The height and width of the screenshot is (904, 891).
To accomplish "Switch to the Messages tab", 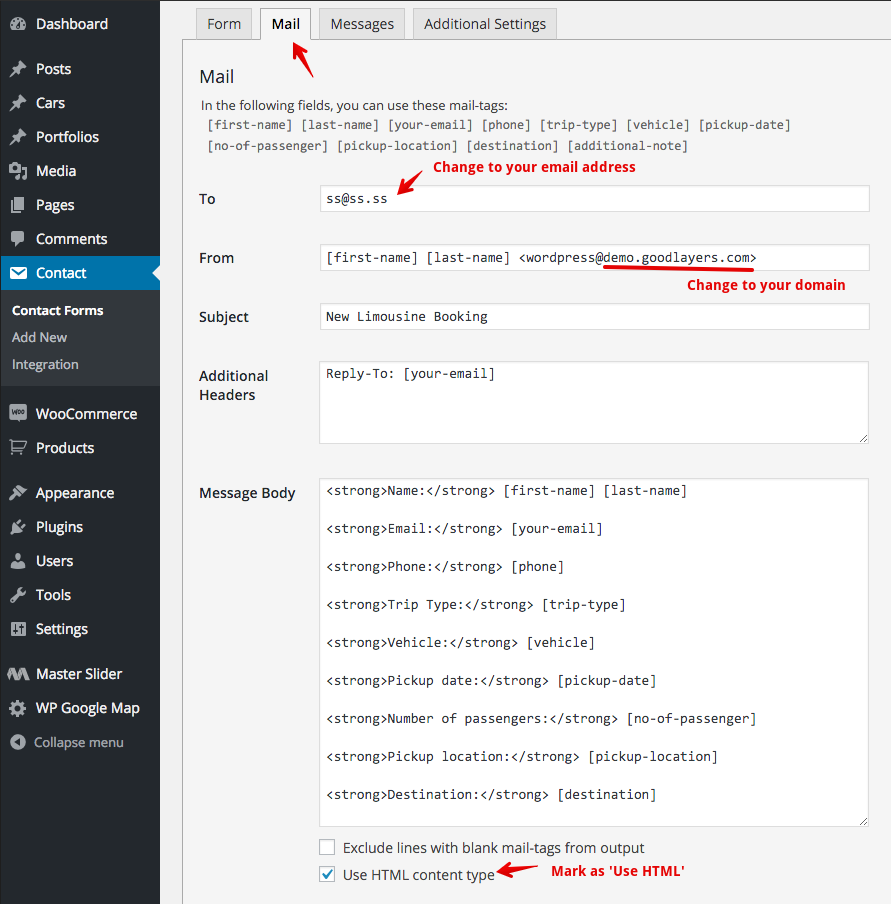I will (362, 24).
